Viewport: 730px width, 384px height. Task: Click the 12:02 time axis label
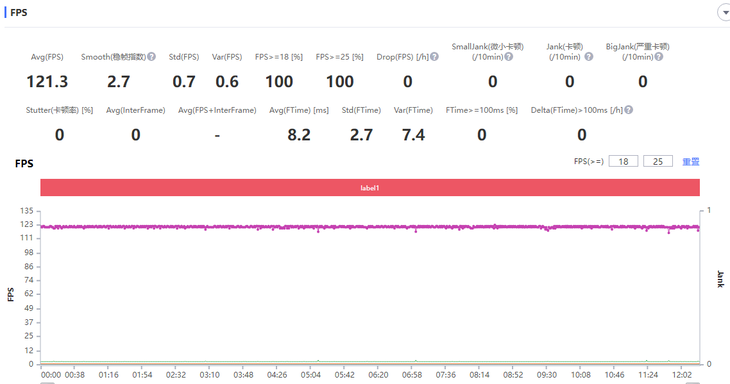[x=682, y=375]
